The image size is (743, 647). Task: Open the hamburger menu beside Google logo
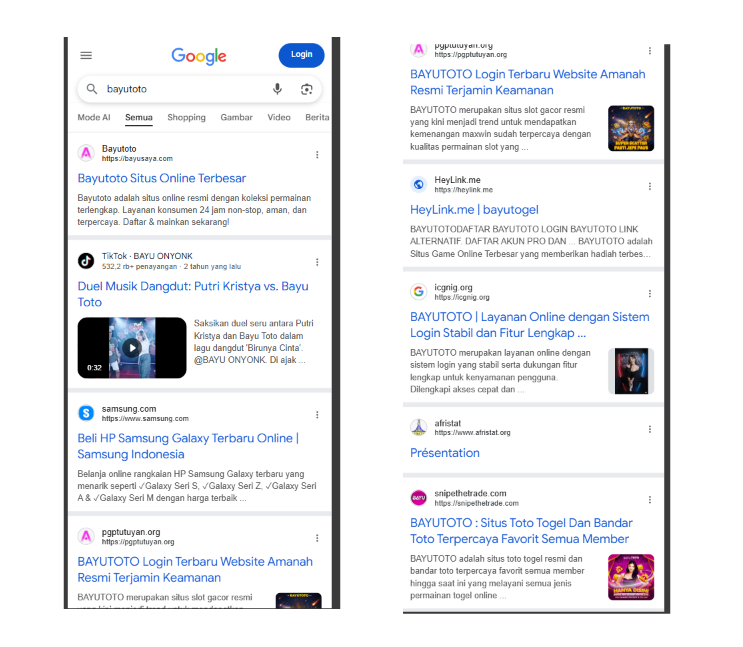pos(86,55)
